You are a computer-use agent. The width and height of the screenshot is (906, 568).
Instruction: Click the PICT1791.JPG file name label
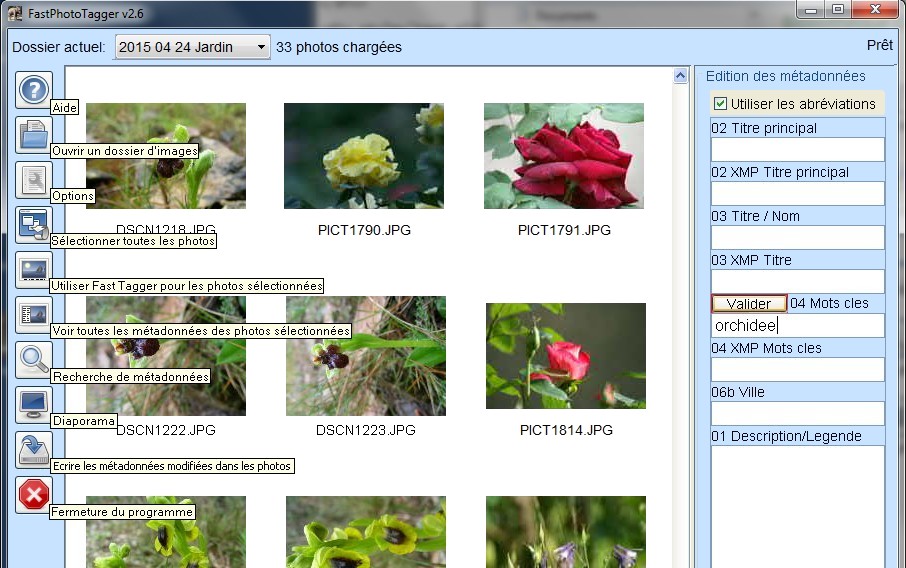pos(564,230)
